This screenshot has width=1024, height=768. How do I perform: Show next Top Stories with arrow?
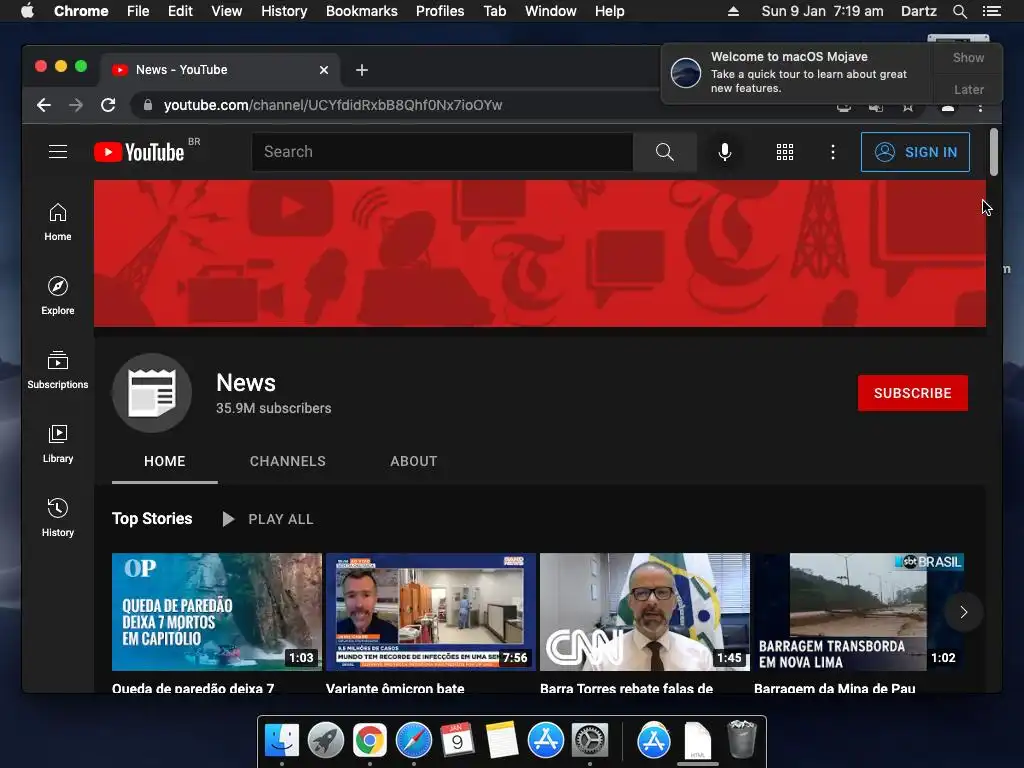tap(963, 612)
